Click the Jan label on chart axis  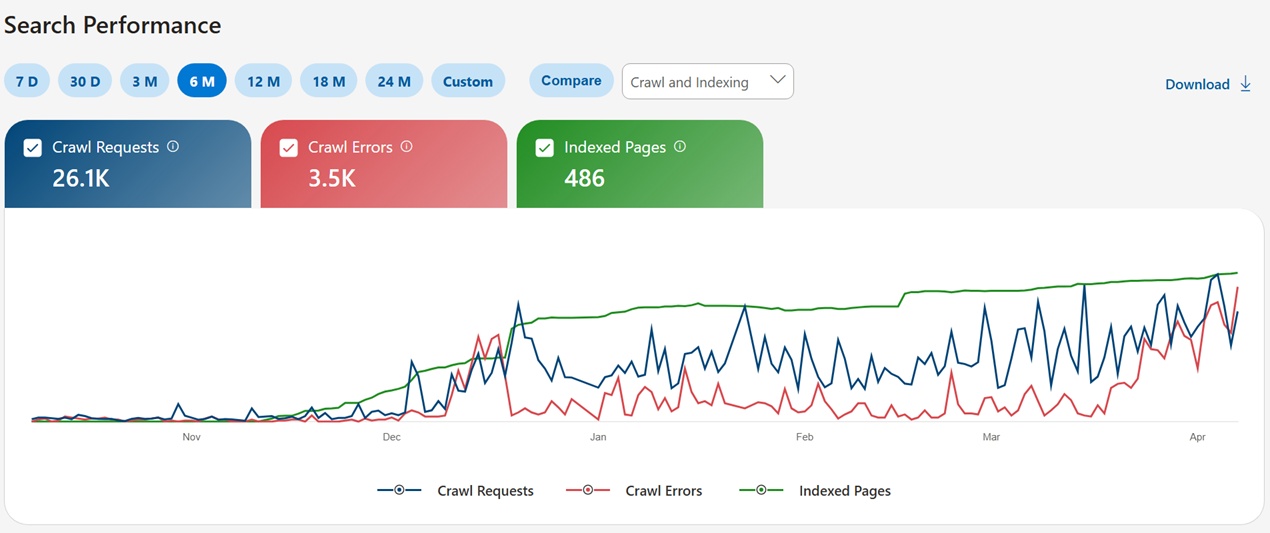pyautogui.click(x=598, y=437)
